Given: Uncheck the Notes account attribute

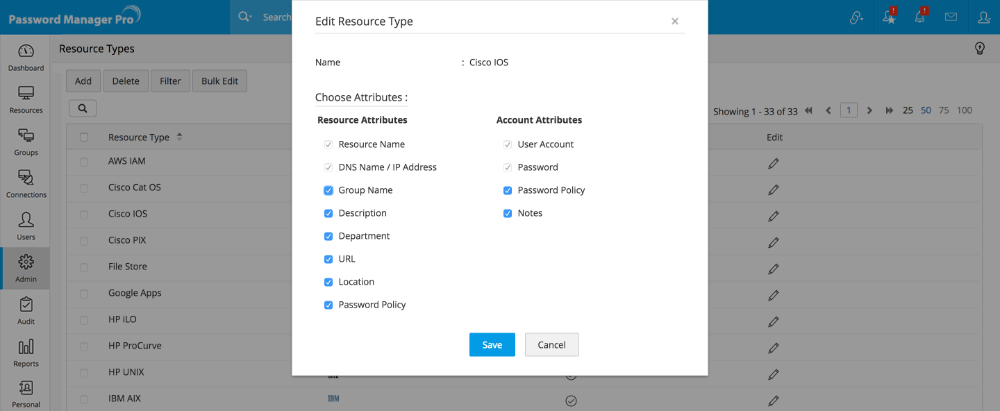Looking at the screenshot, I should pyautogui.click(x=508, y=213).
